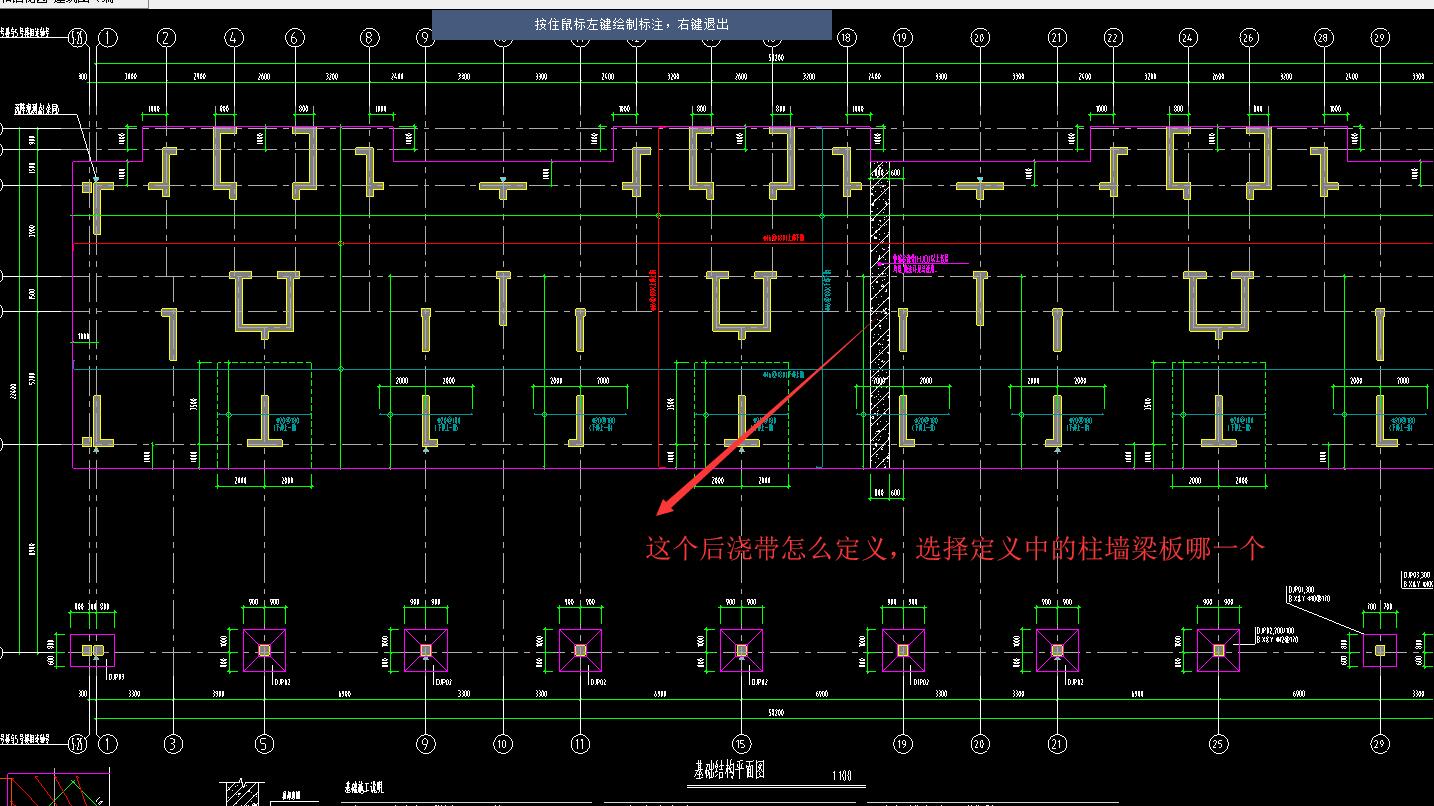Image resolution: width=1434 pixels, height=806 pixels.
Task: Click the blue hint banner about drawing annotations
Action: point(632,25)
